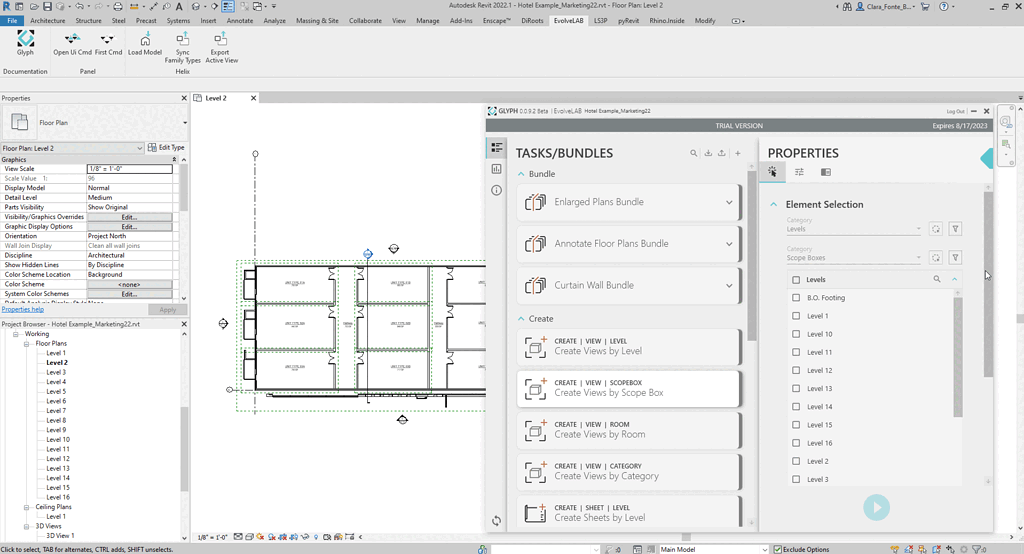This screenshot has height=554, width=1024.
Task: Open the Annotate ribbon tab
Action: point(240,20)
